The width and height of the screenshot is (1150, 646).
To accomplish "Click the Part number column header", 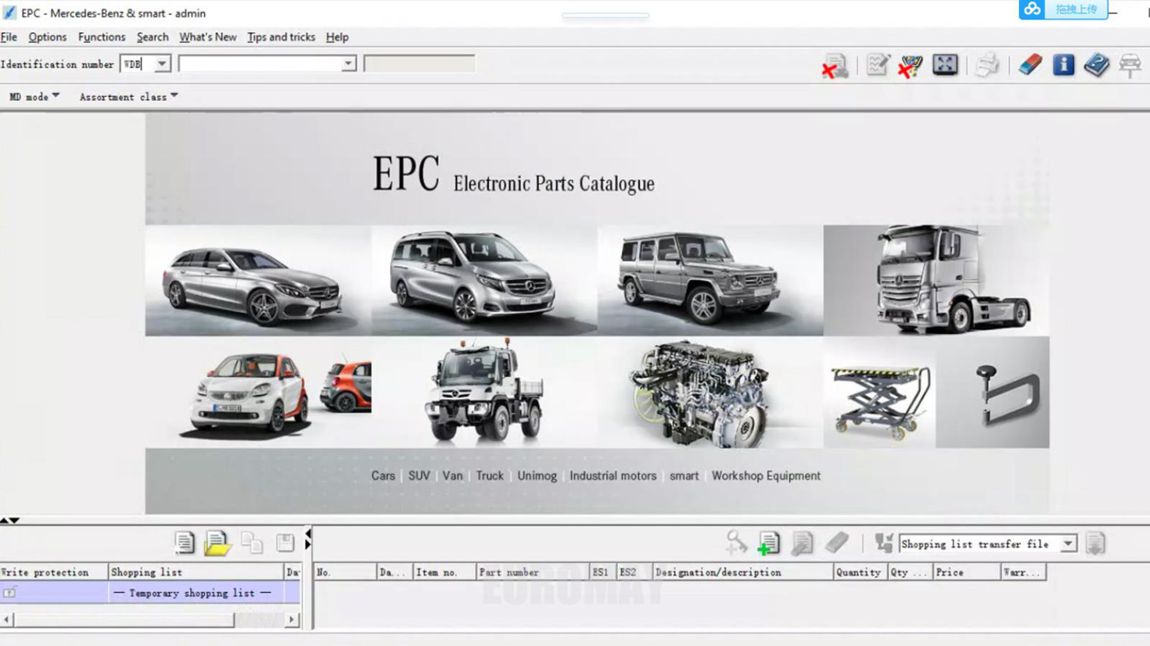I will pyautogui.click(x=533, y=572).
